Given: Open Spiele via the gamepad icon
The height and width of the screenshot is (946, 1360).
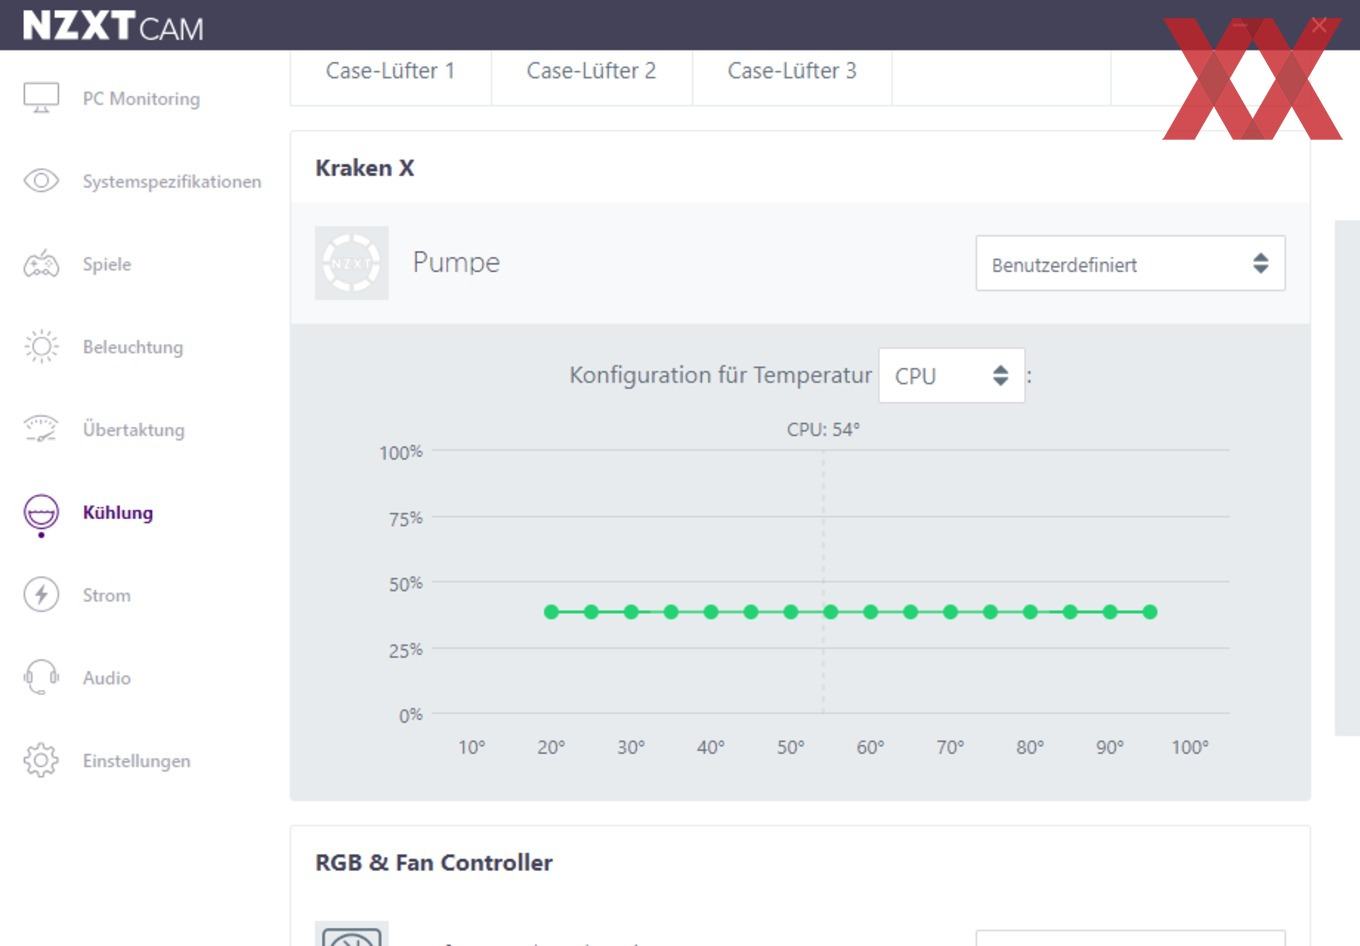Looking at the screenshot, I should (41, 264).
